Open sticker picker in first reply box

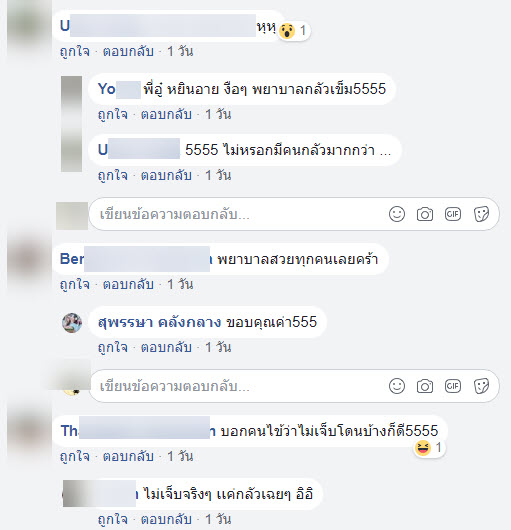481,214
